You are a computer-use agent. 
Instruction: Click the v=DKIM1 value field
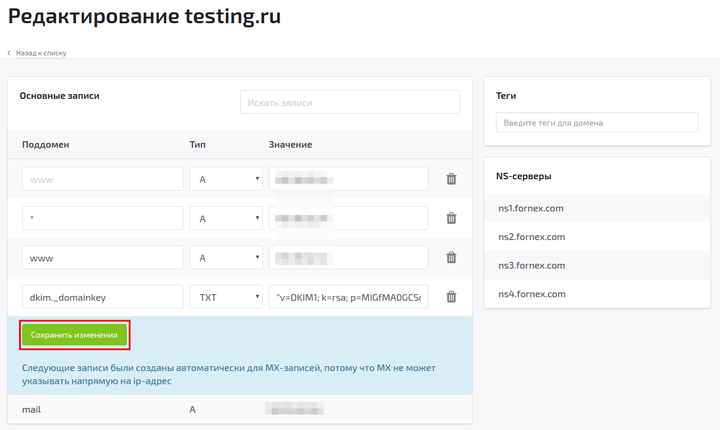pyautogui.click(x=349, y=297)
